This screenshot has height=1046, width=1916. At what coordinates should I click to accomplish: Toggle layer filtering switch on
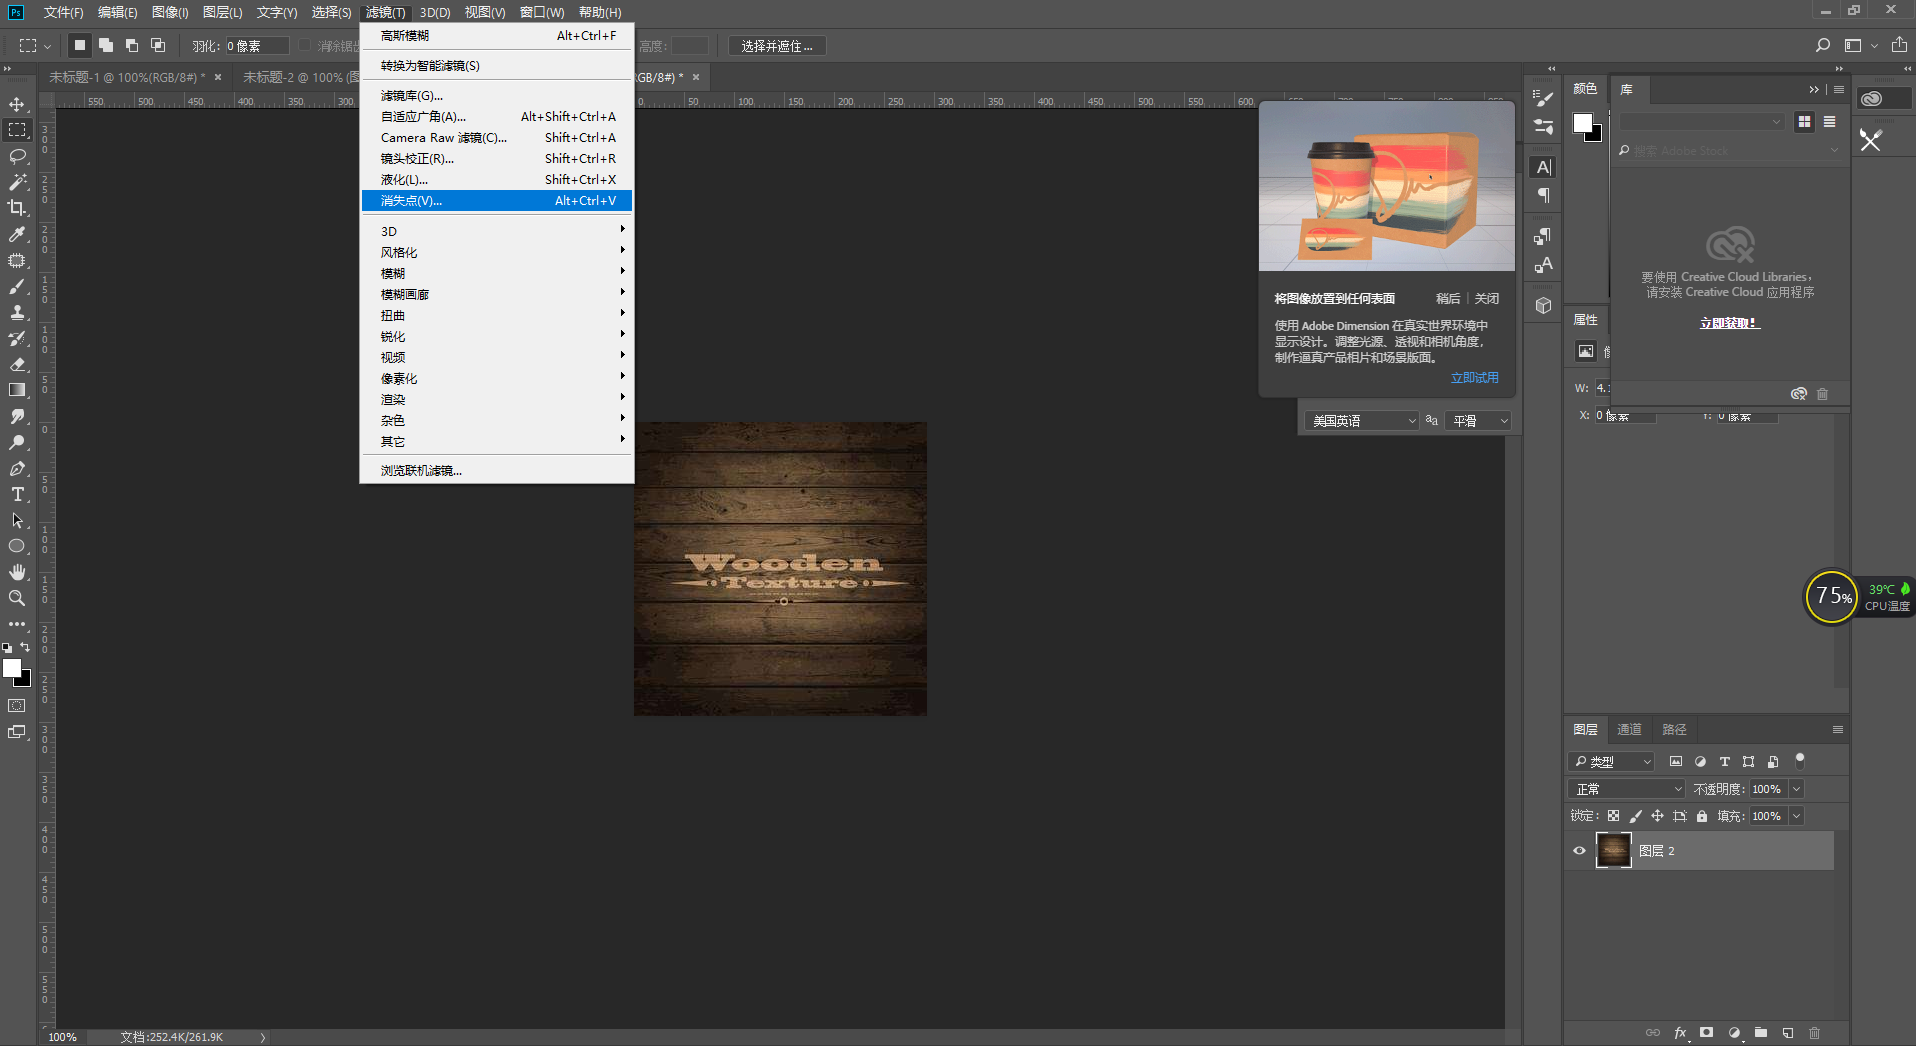pyautogui.click(x=1800, y=760)
